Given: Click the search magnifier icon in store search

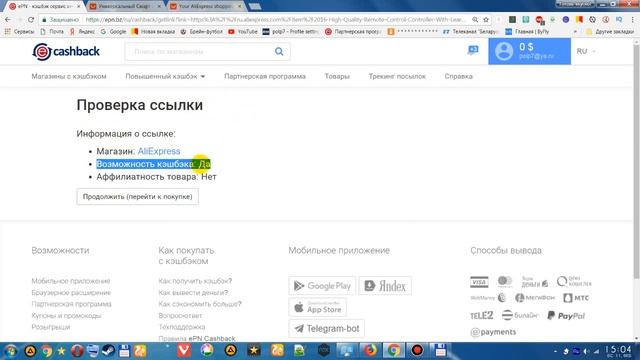Looking at the screenshot, I should point(279,51).
